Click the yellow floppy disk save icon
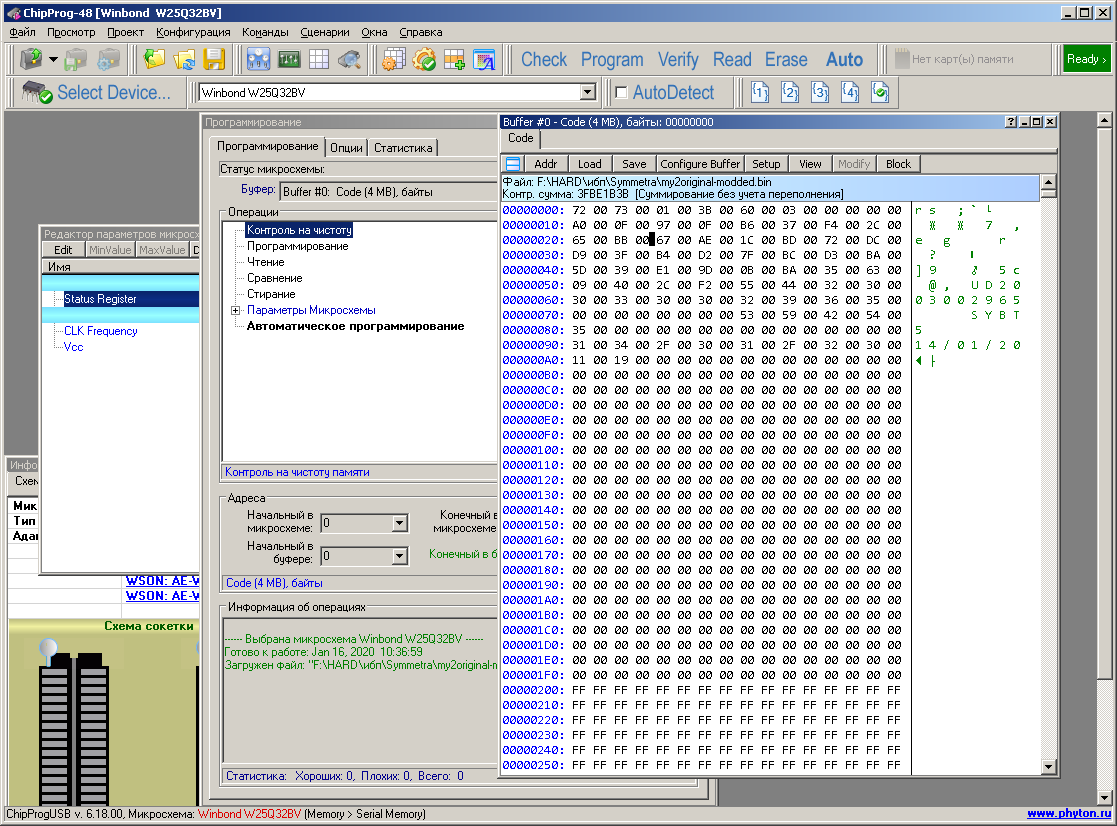The height and width of the screenshot is (826, 1117). pyautogui.click(x=214, y=59)
